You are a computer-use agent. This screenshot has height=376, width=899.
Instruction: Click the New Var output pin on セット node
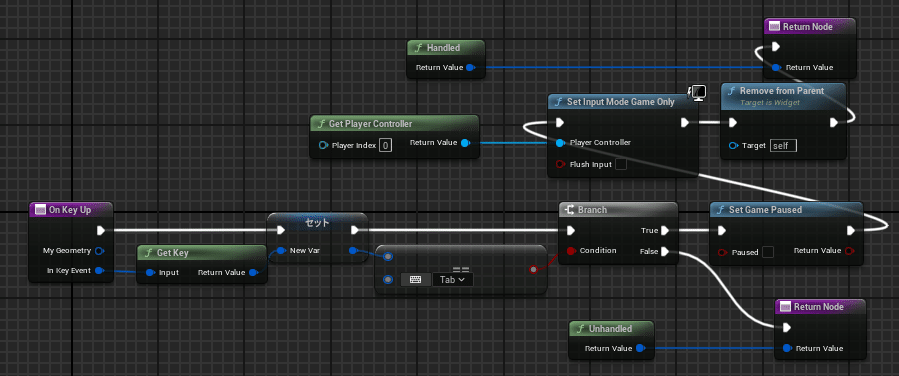pos(353,250)
